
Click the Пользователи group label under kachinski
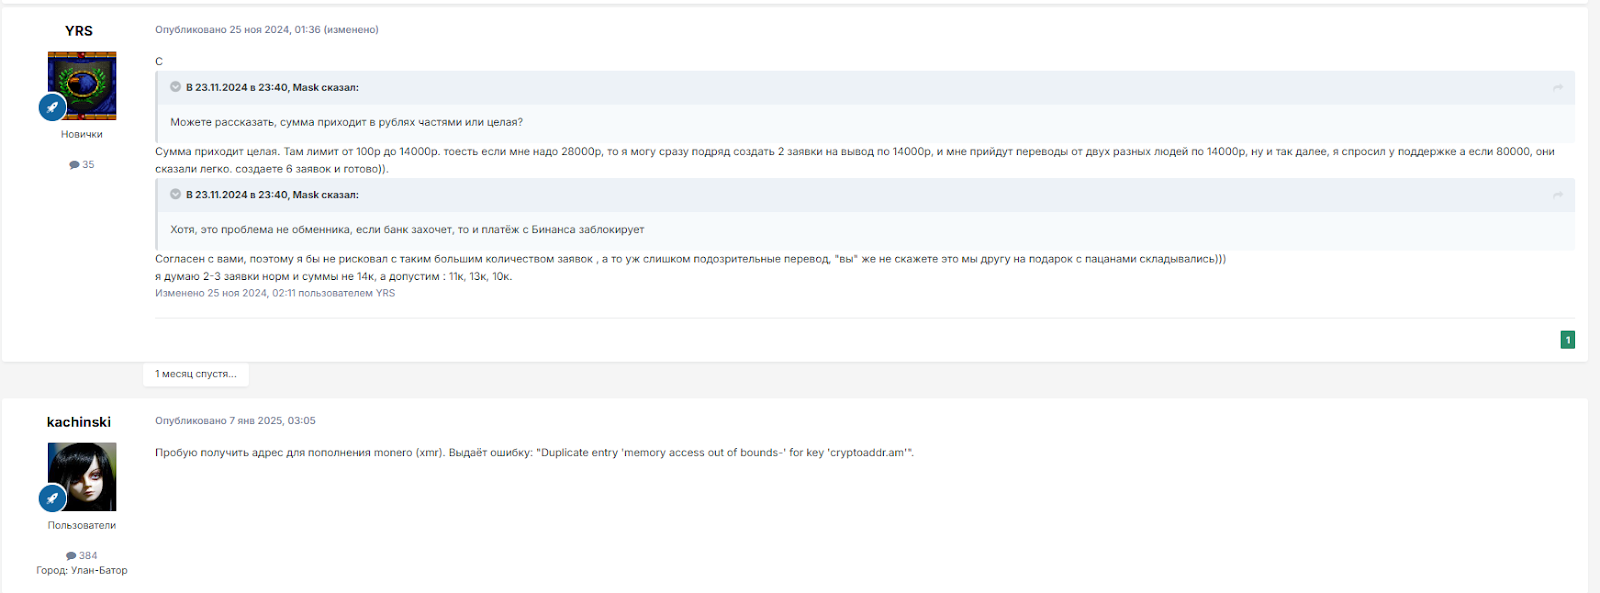(x=82, y=525)
